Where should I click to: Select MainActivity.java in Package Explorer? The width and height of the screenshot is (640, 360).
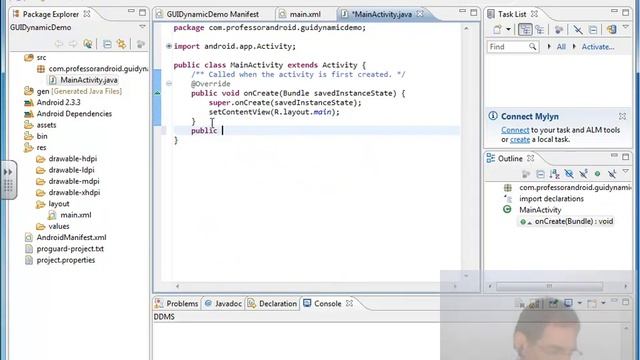click(89, 80)
